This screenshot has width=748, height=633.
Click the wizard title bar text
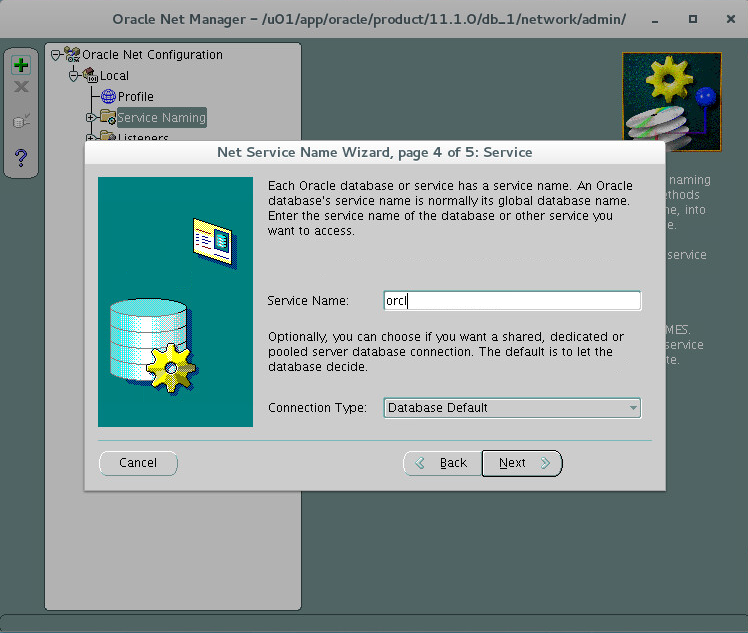[x=374, y=152]
